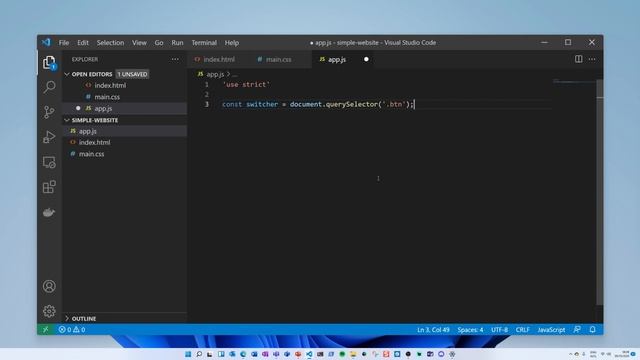Click the VS Code logo in title bar
640x360 pixels.
coord(46,42)
